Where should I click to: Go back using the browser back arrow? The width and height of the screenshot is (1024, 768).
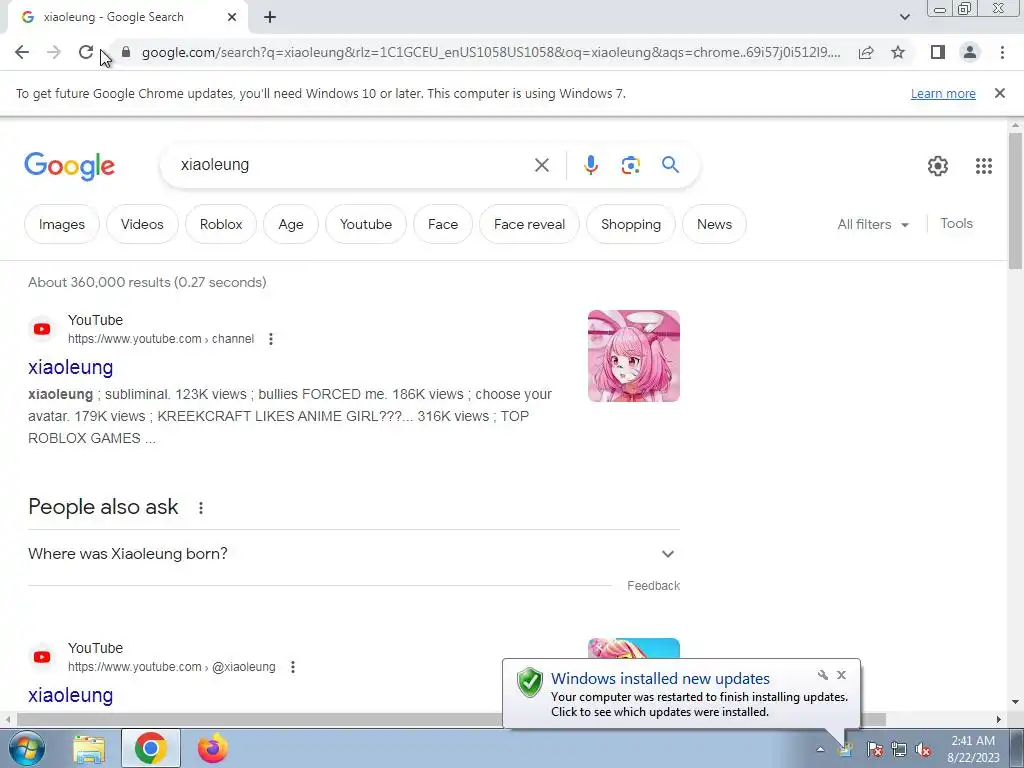(22, 52)
